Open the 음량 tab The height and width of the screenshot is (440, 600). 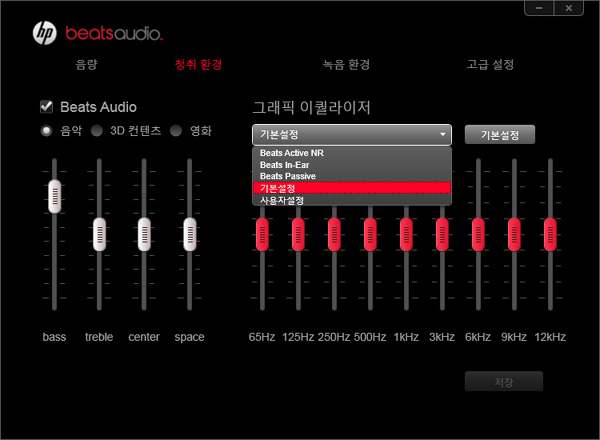point(86,64)
